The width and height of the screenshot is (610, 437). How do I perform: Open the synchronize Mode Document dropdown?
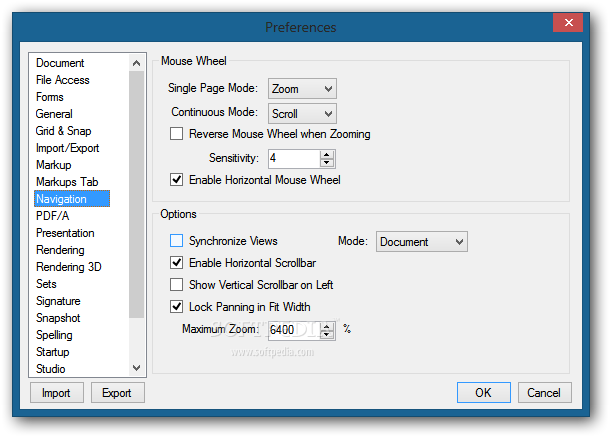(421, 241)
